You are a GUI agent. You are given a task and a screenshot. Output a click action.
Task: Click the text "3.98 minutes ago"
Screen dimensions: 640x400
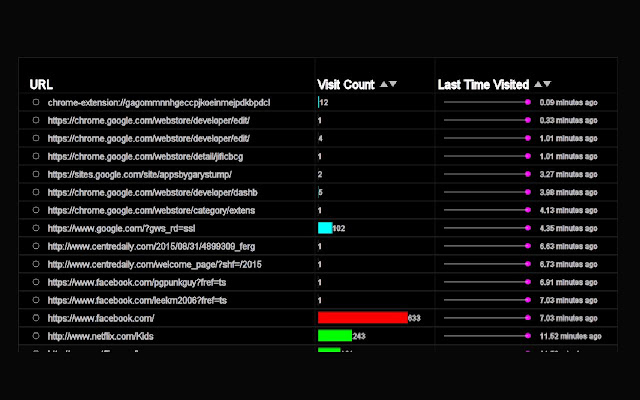coord(568,192)
